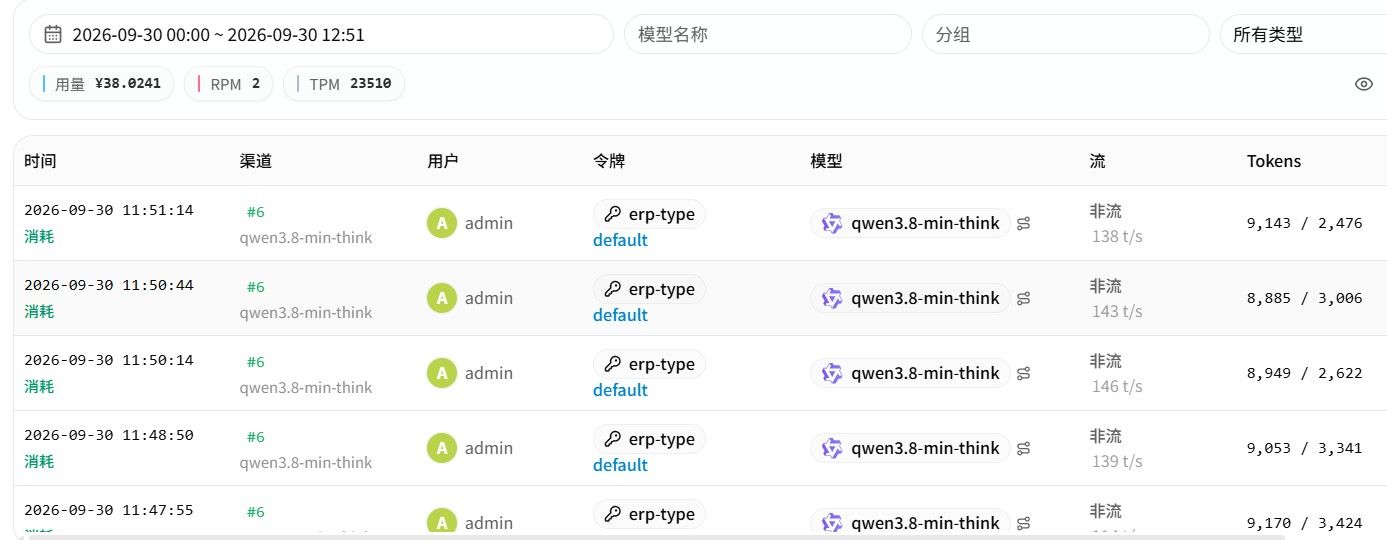Click the qwen icon in the 11:50:14 row
Screen dimensions: 1387x540
832,373
